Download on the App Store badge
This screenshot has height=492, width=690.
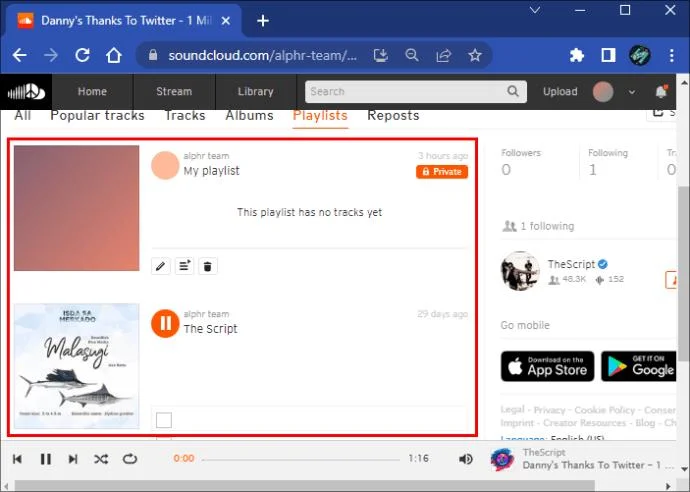coord(547,366)
